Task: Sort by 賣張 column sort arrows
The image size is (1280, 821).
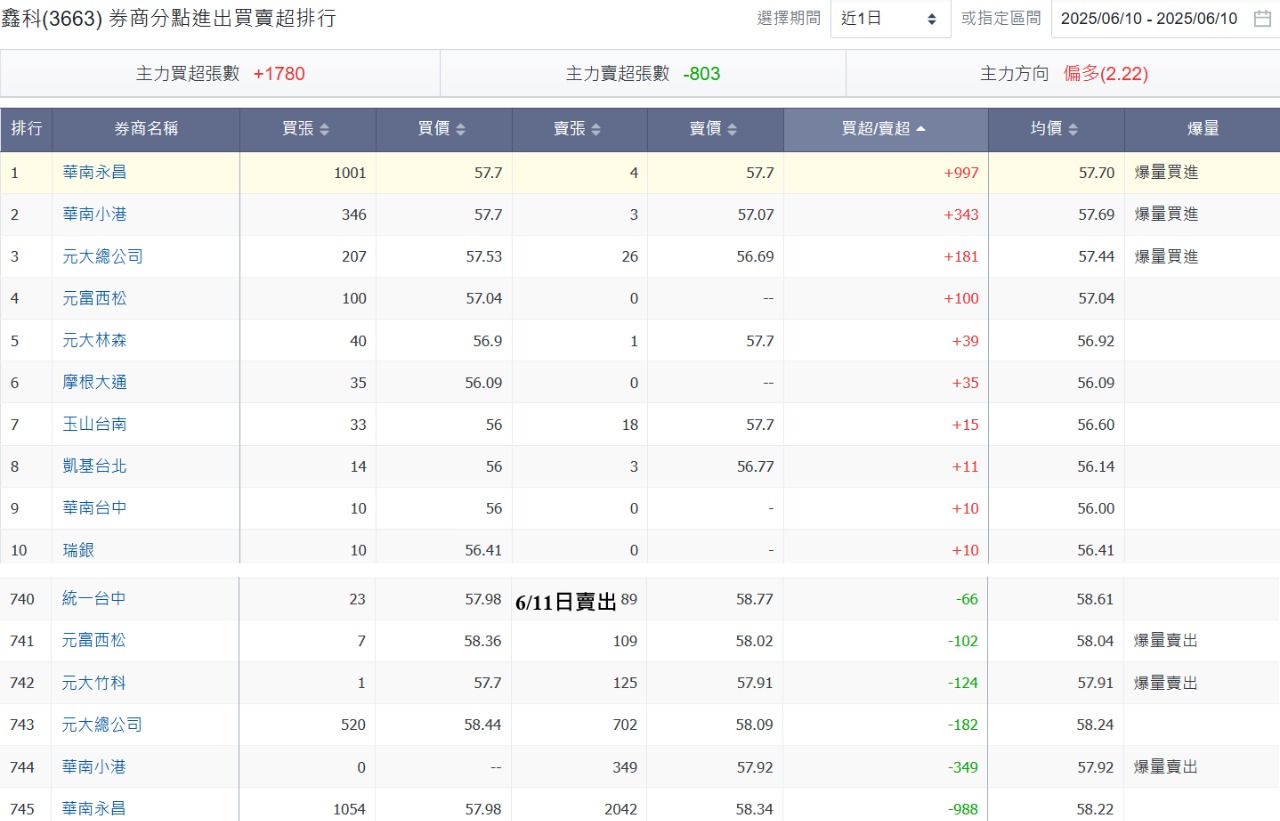Action: coord(596,129)
